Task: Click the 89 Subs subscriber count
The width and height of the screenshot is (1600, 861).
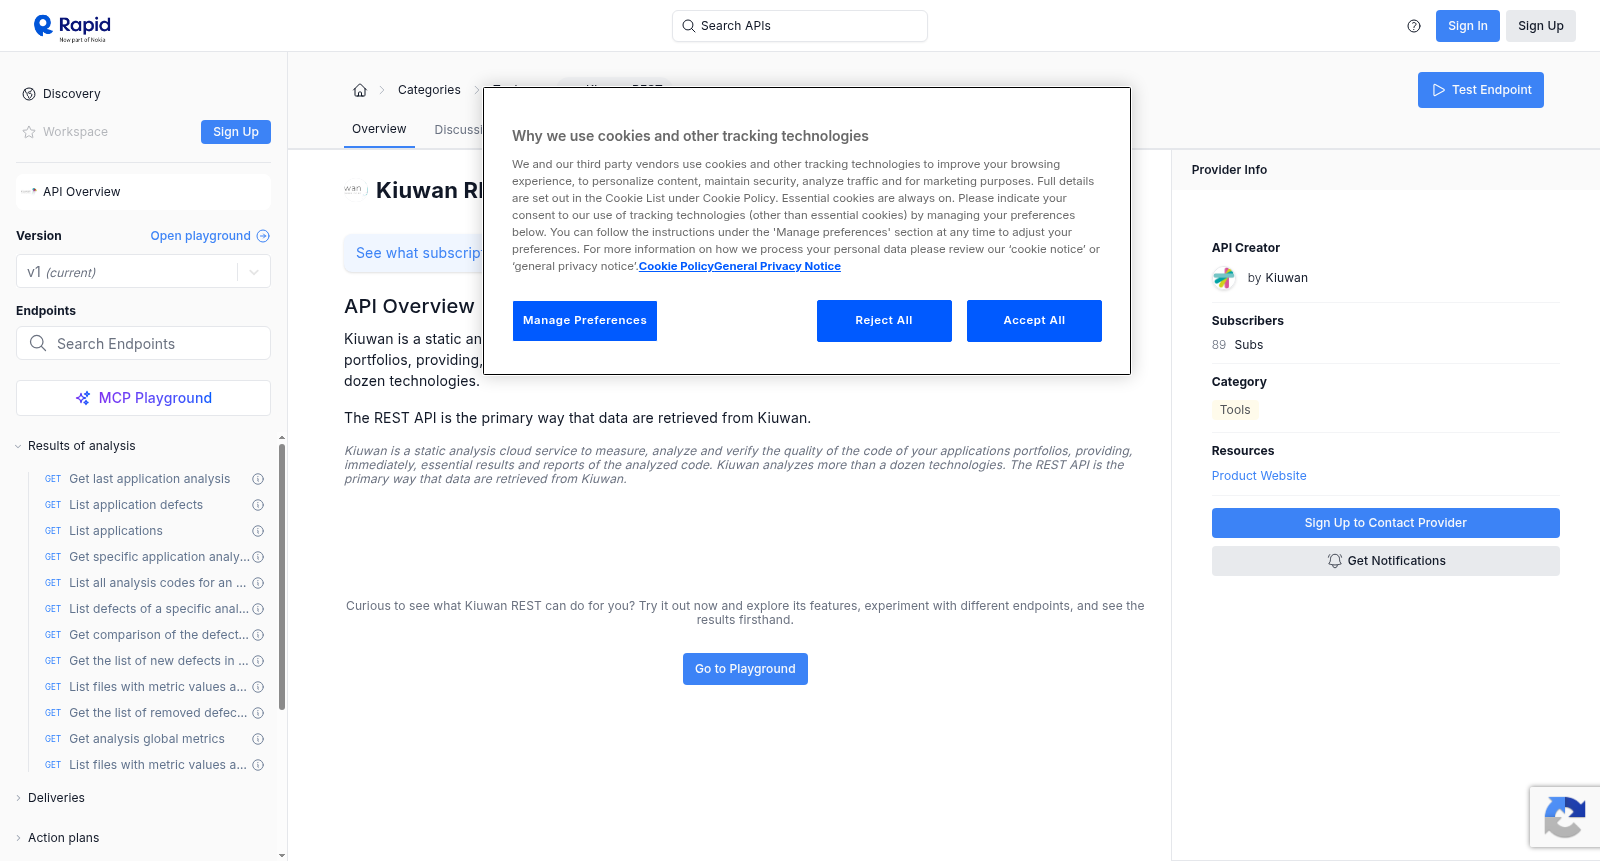Action: [1237, 345]
